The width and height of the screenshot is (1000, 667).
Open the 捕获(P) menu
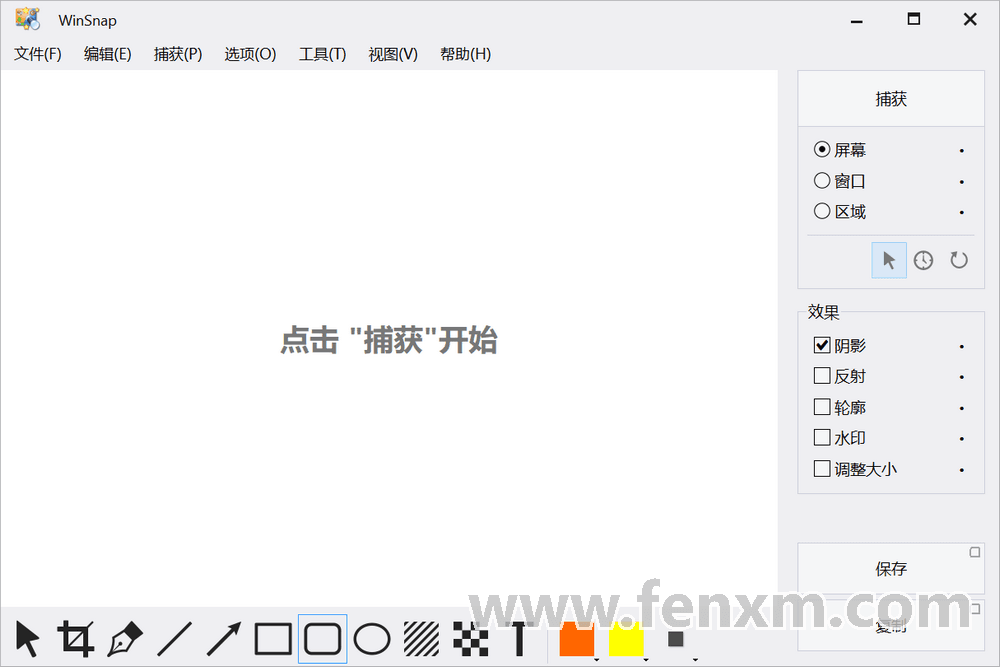point(177,54)
